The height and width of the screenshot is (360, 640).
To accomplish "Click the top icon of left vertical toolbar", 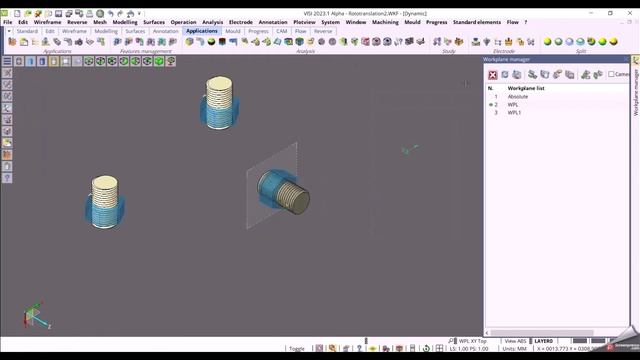I will pyautogui.click(x=7, y=73).
